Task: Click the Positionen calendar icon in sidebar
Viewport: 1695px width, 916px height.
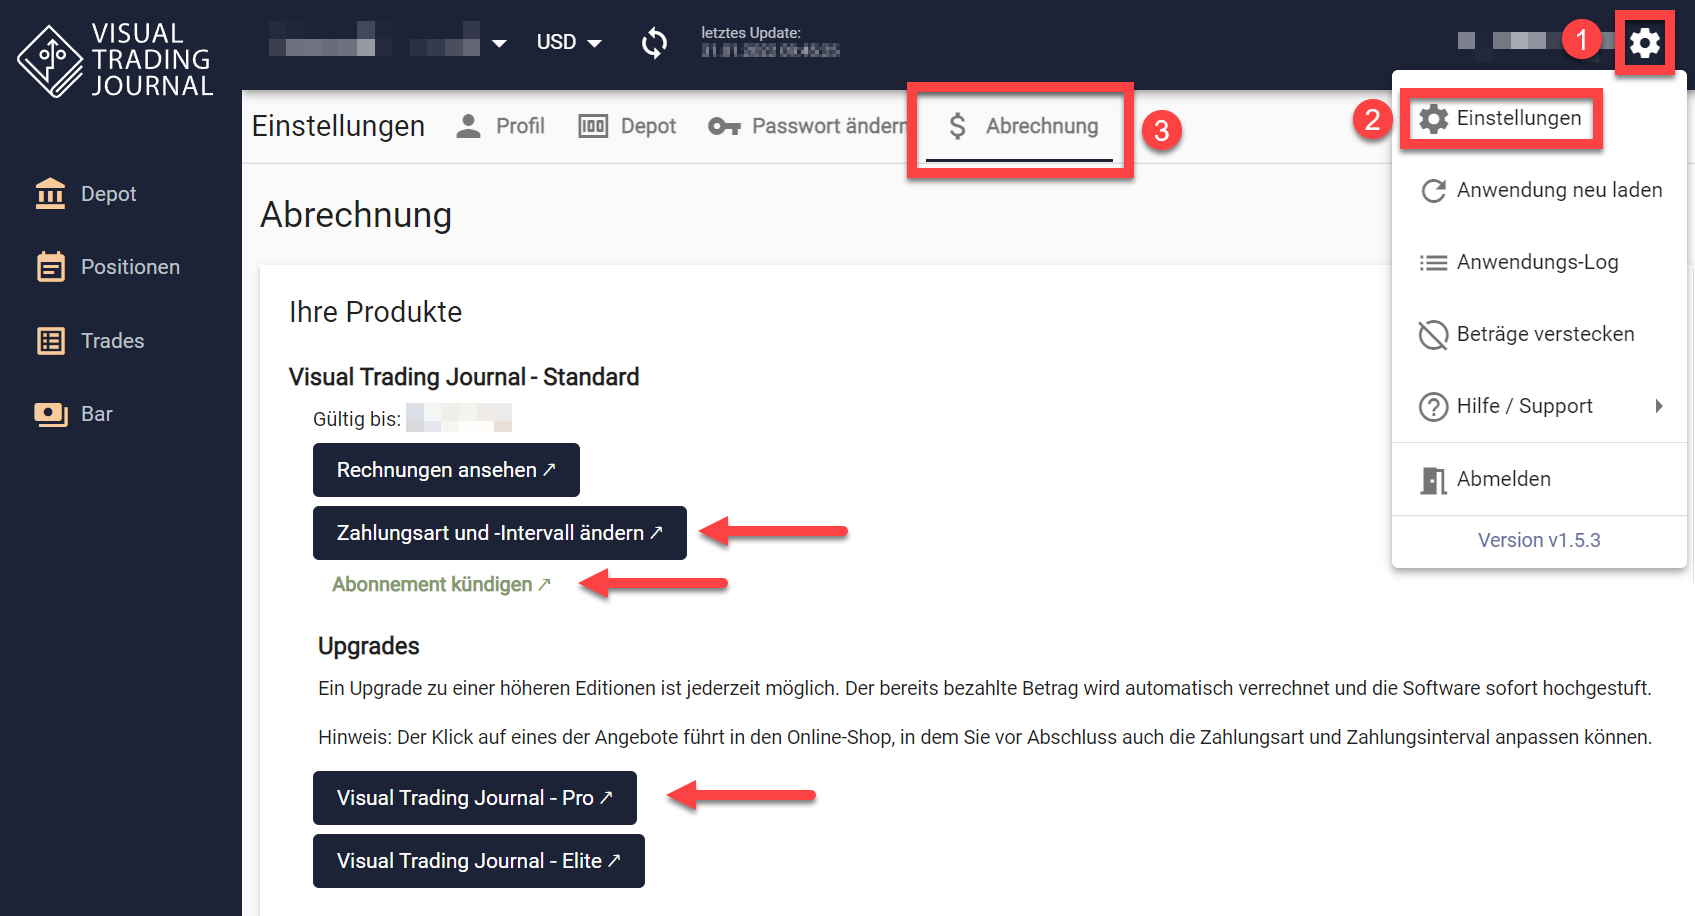Action: [x=50, y=267]
